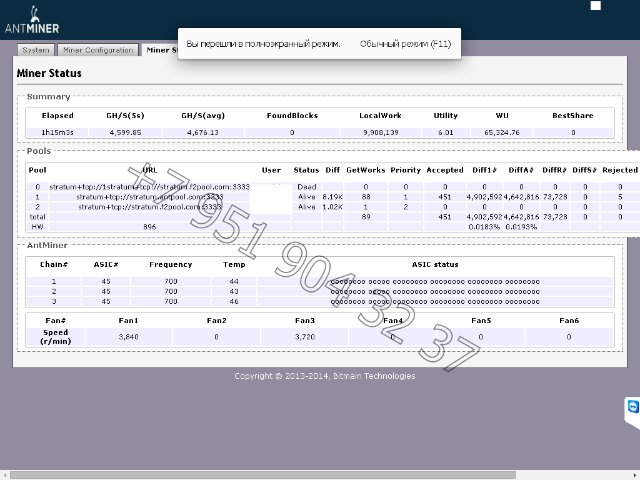This screenshot has width=640, height=480.
Task: Open the Miner Configuration tab
Action: coord(98,50)
